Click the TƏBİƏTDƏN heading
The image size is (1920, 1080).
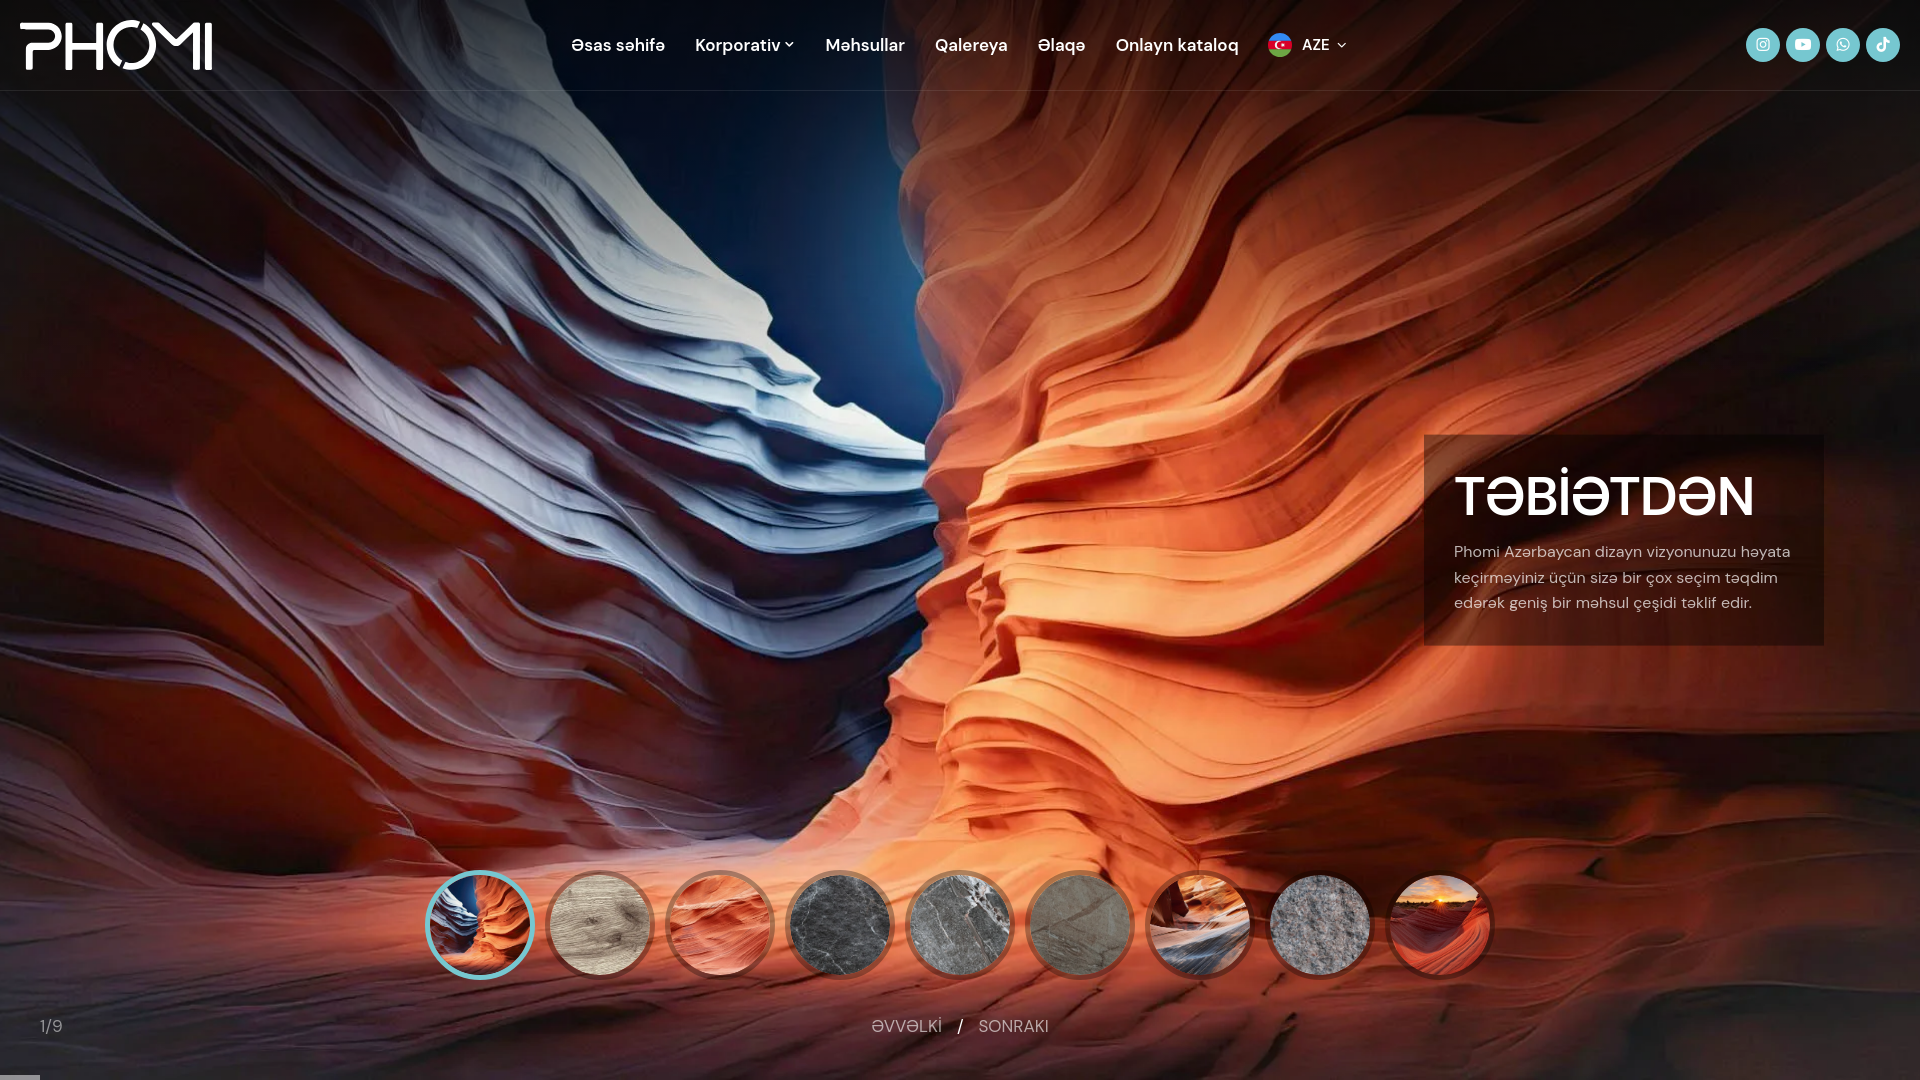tap(1604, 496)
